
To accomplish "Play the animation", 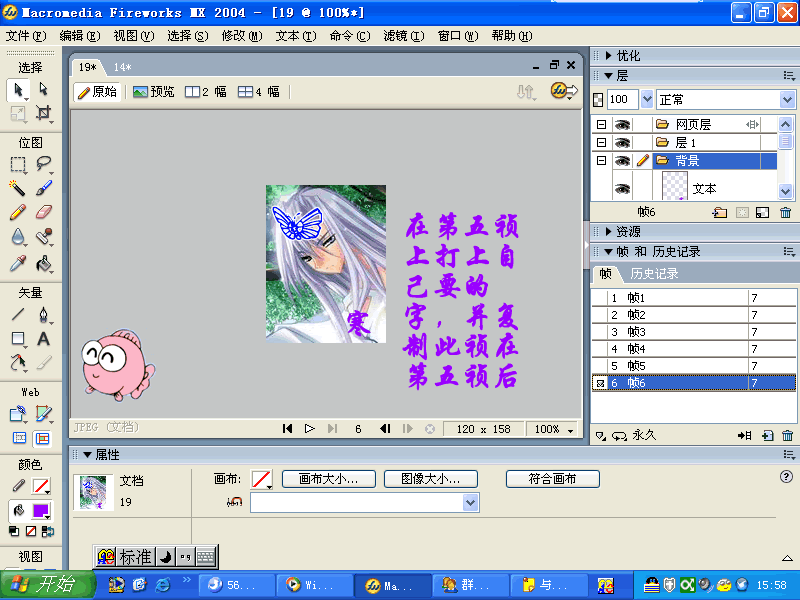I will pos(310,429).
